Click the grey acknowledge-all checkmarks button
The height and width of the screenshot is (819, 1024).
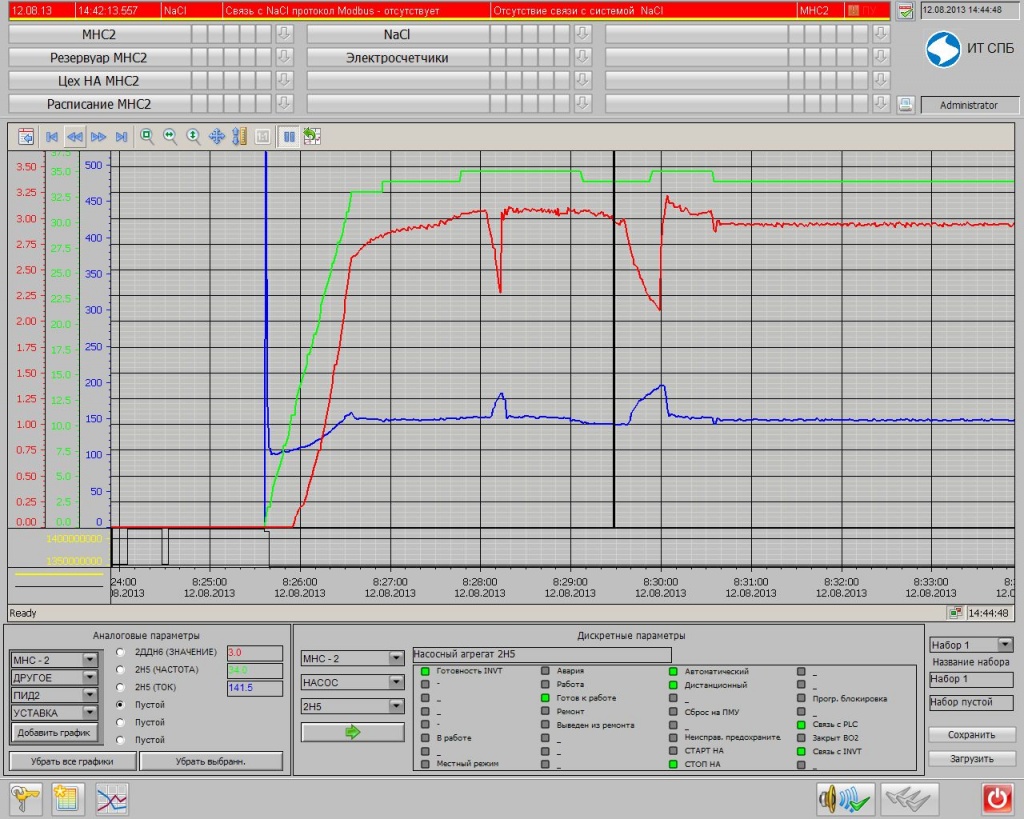(910, 798)
